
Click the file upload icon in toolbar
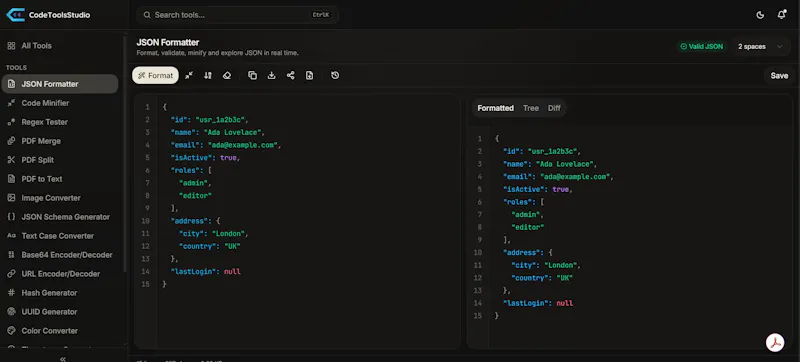(309, 75)
